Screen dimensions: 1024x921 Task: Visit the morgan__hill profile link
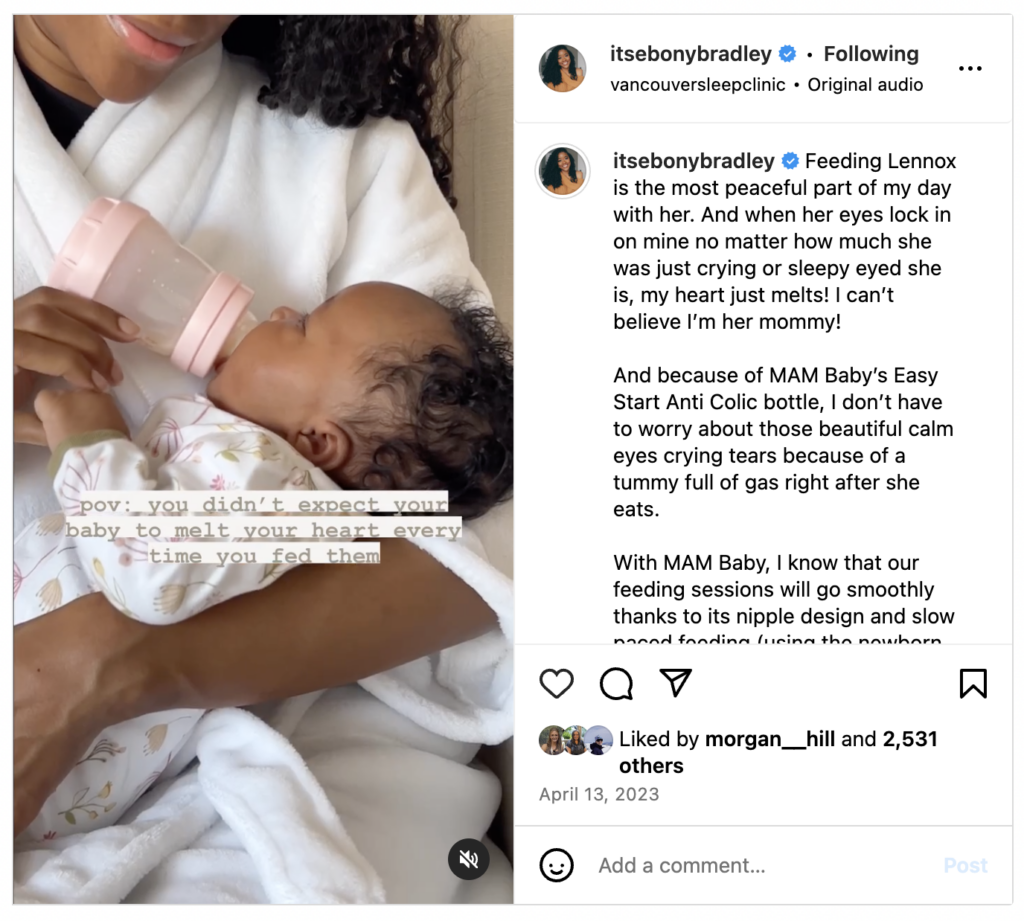(770, 739)
